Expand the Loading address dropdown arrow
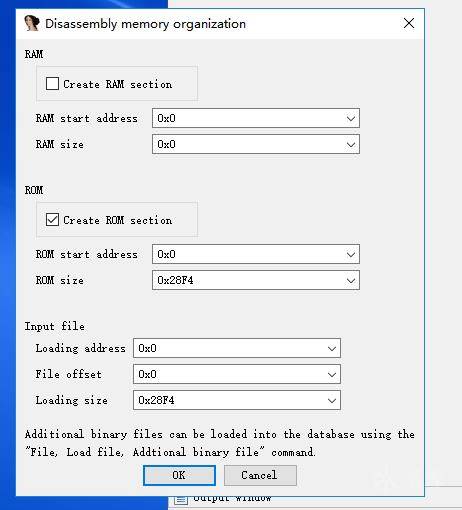 pos(332,348)
